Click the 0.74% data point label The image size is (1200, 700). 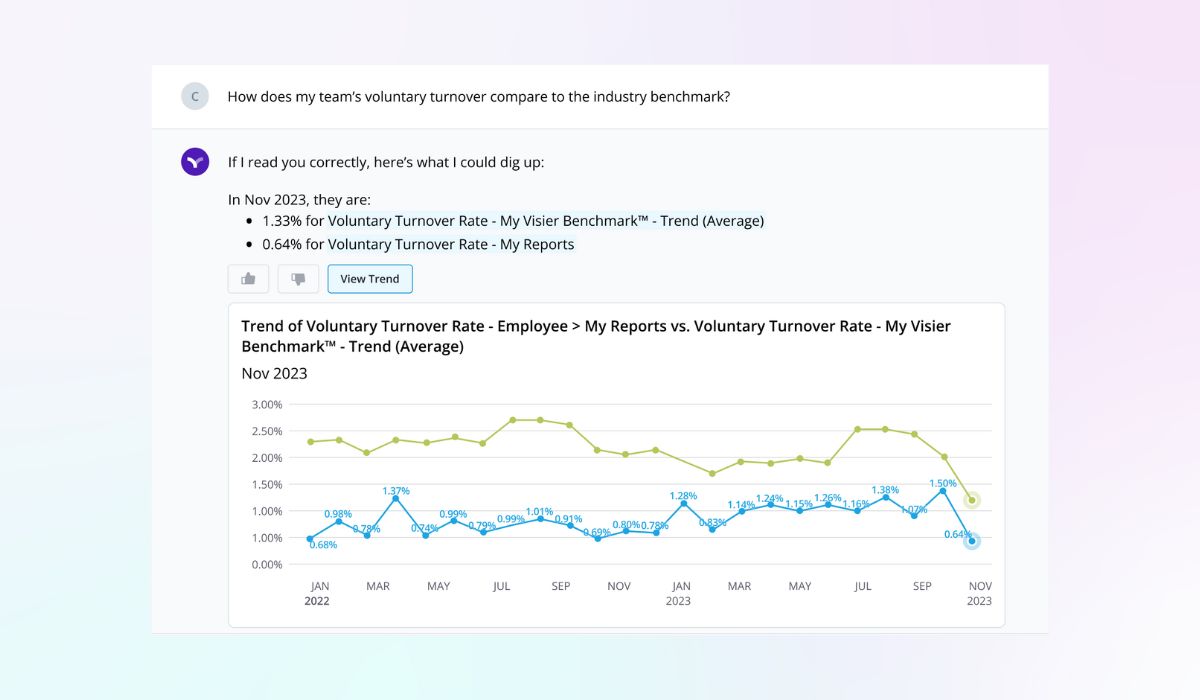click(426, 528)
